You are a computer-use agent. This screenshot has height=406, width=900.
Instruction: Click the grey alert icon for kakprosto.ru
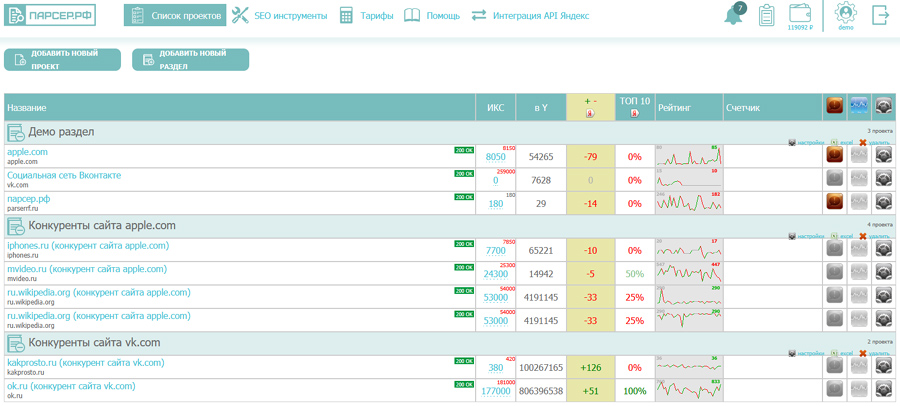(835, 366)
